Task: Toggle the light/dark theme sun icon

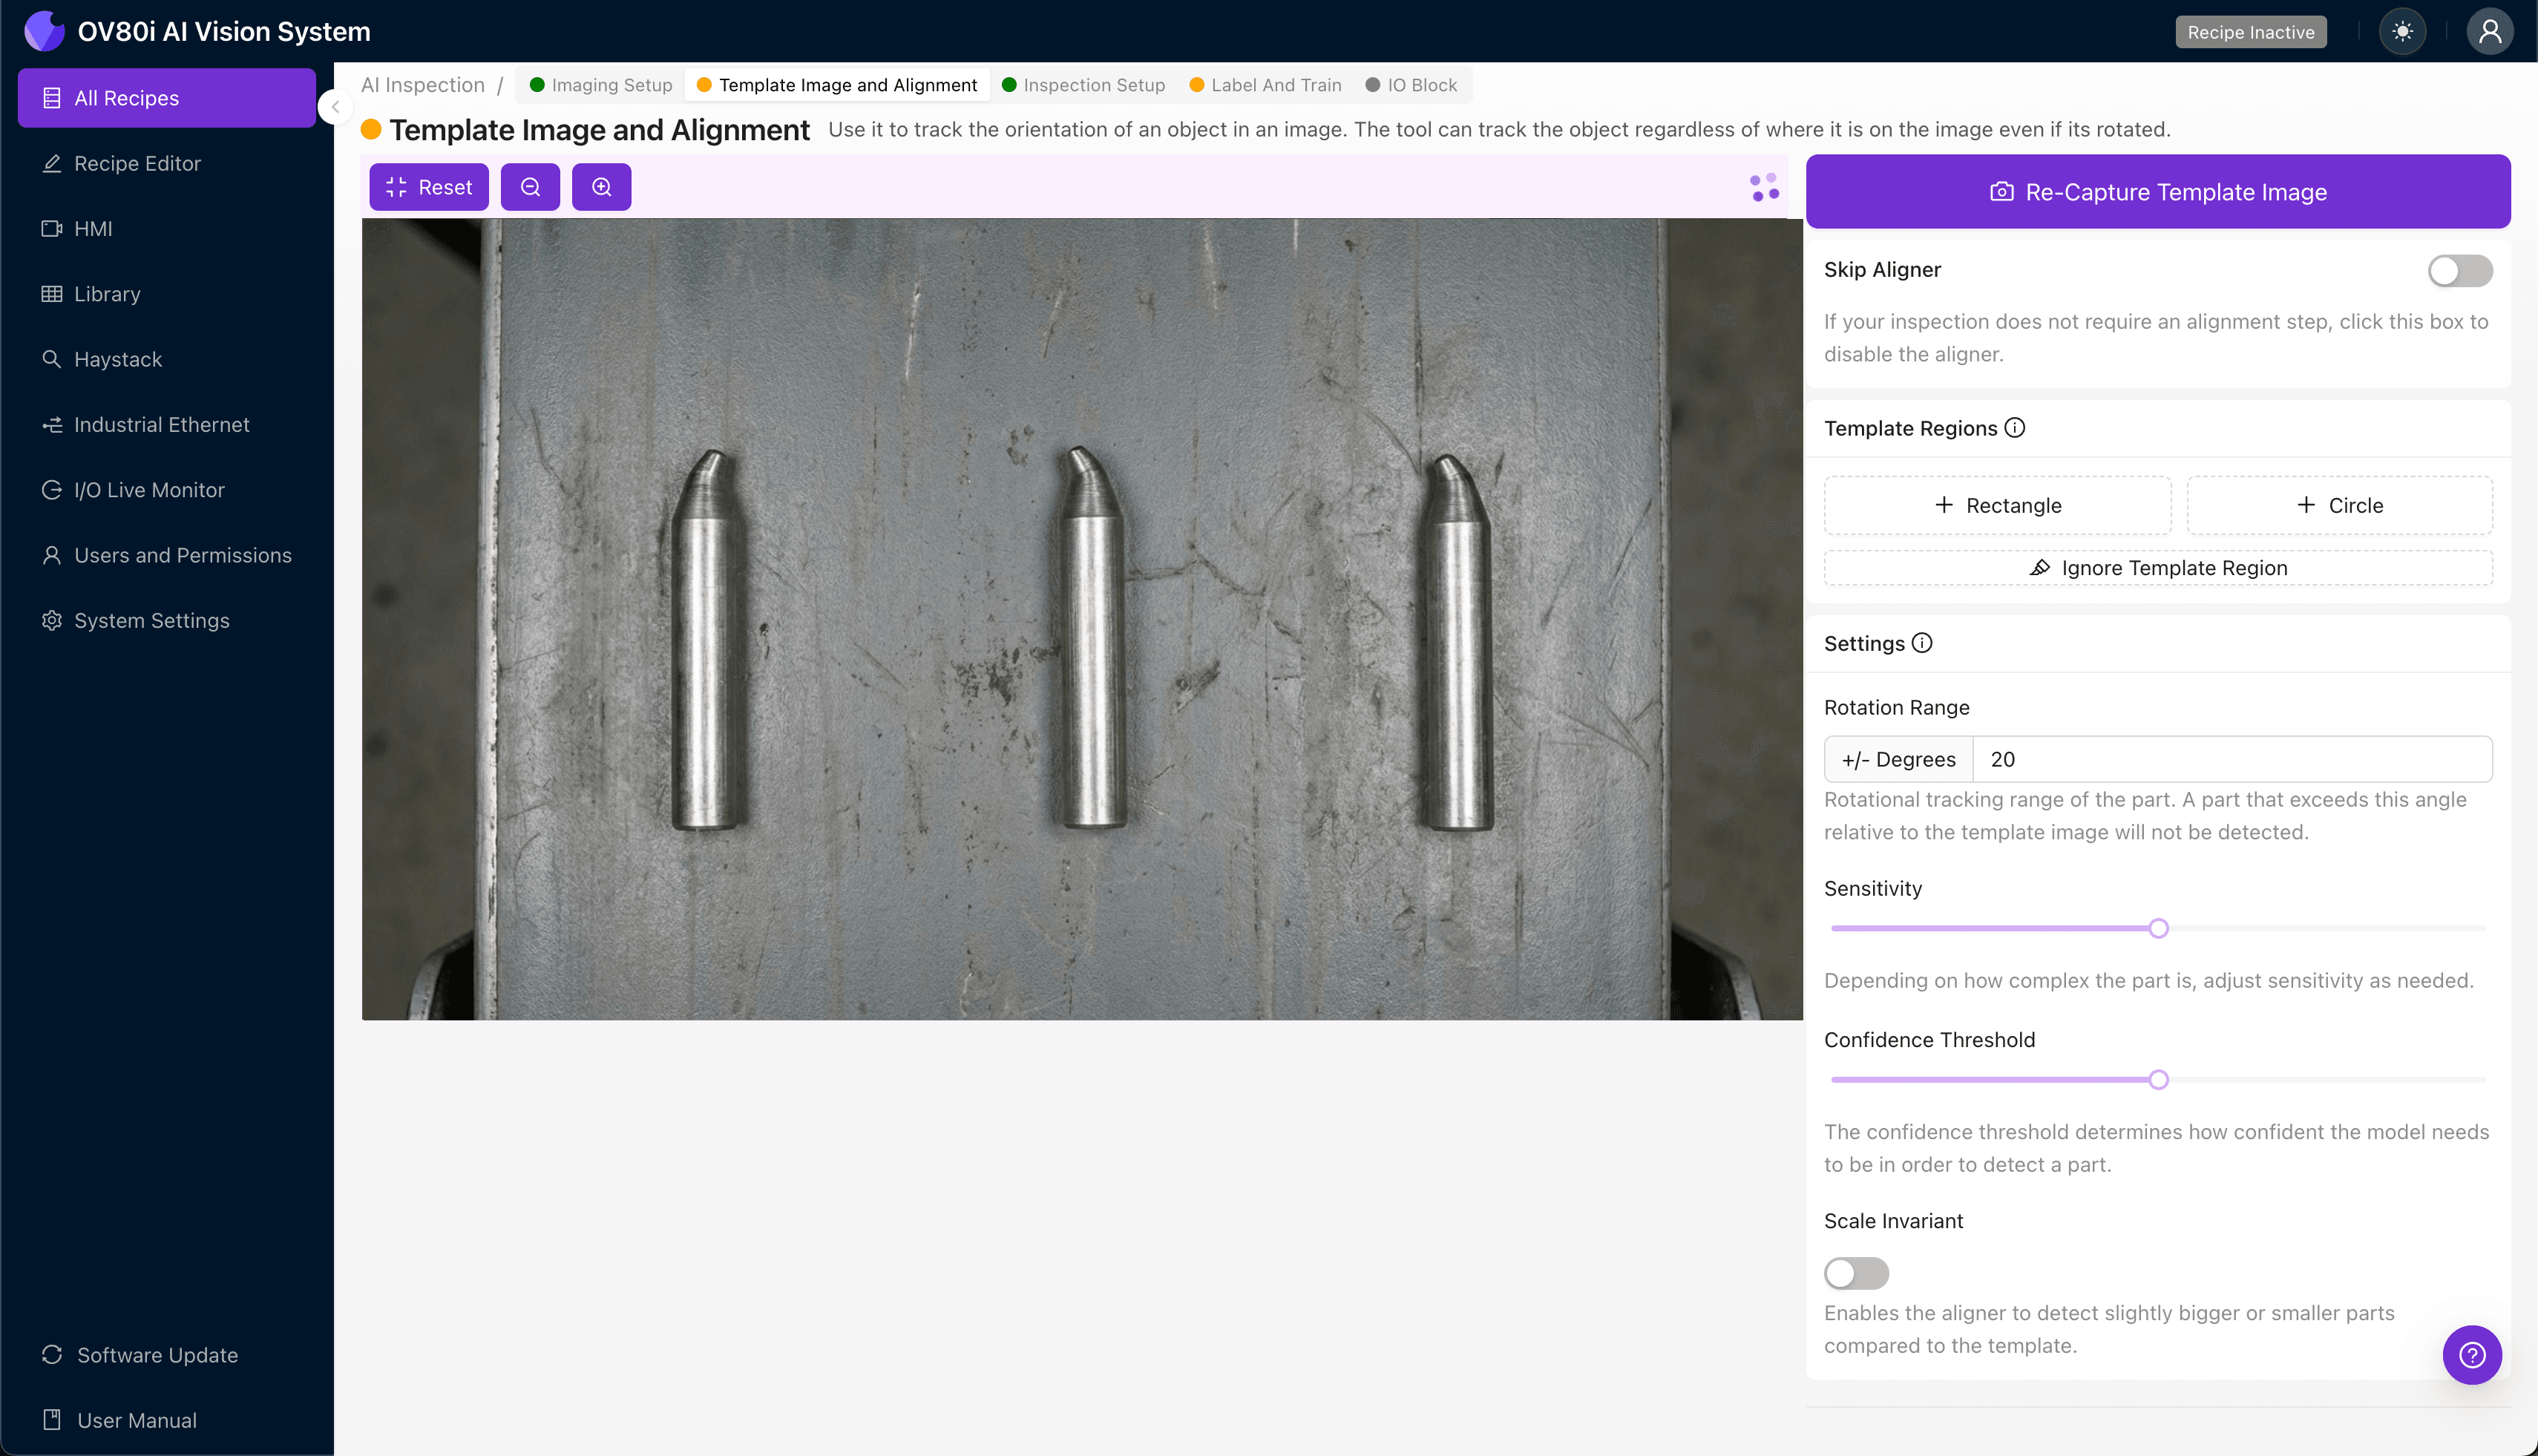Action: (x=2402, y=31)
